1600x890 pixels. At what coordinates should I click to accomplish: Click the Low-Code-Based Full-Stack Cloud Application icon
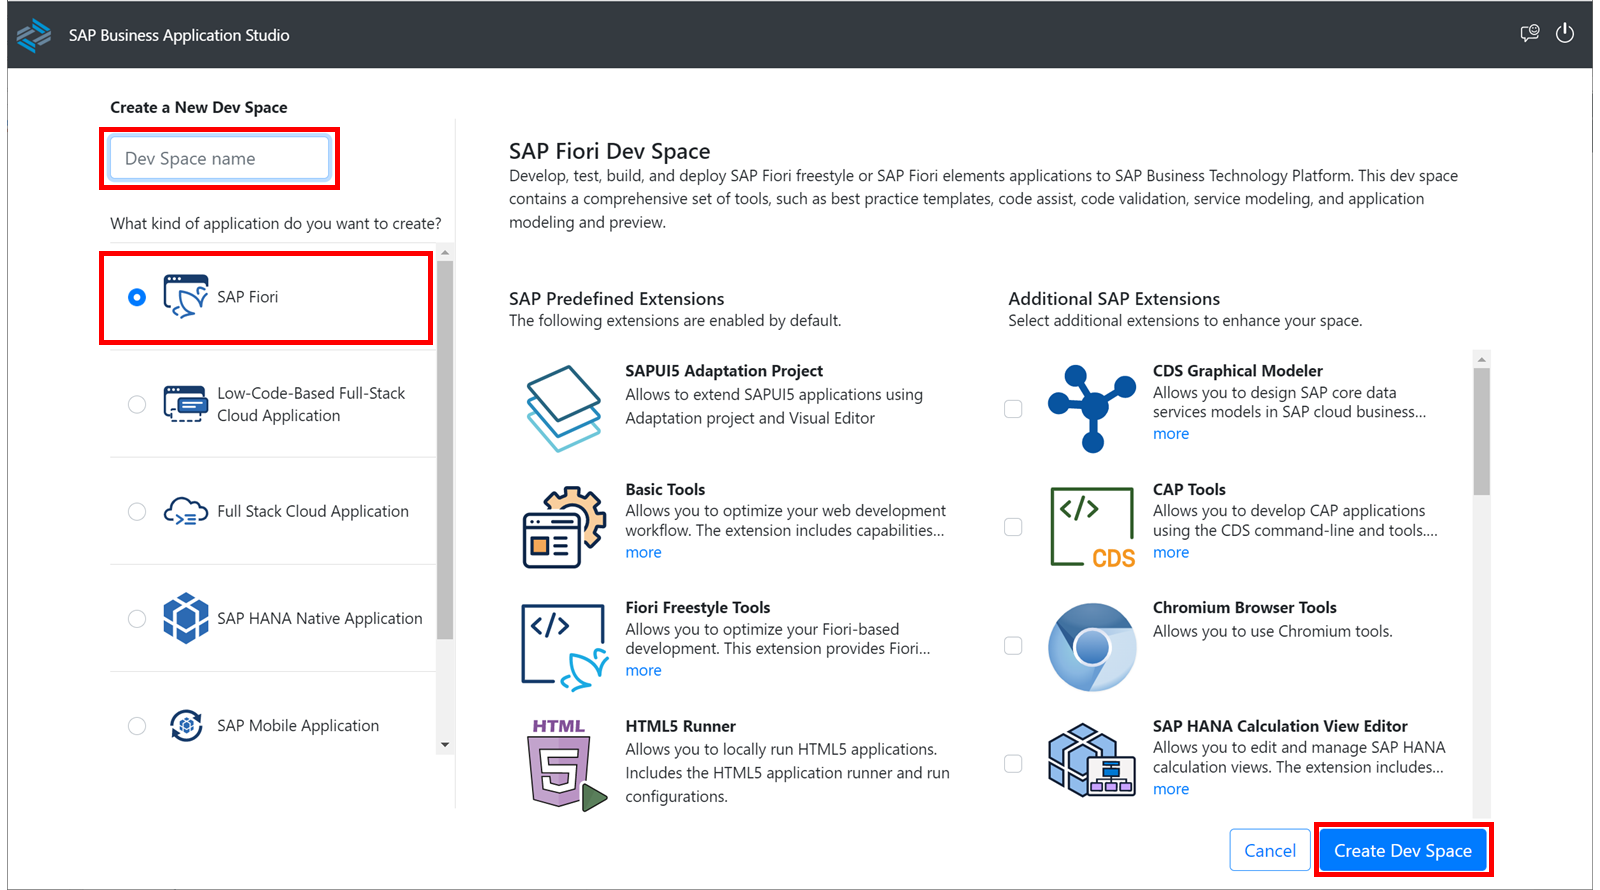(x=186, y=404)
